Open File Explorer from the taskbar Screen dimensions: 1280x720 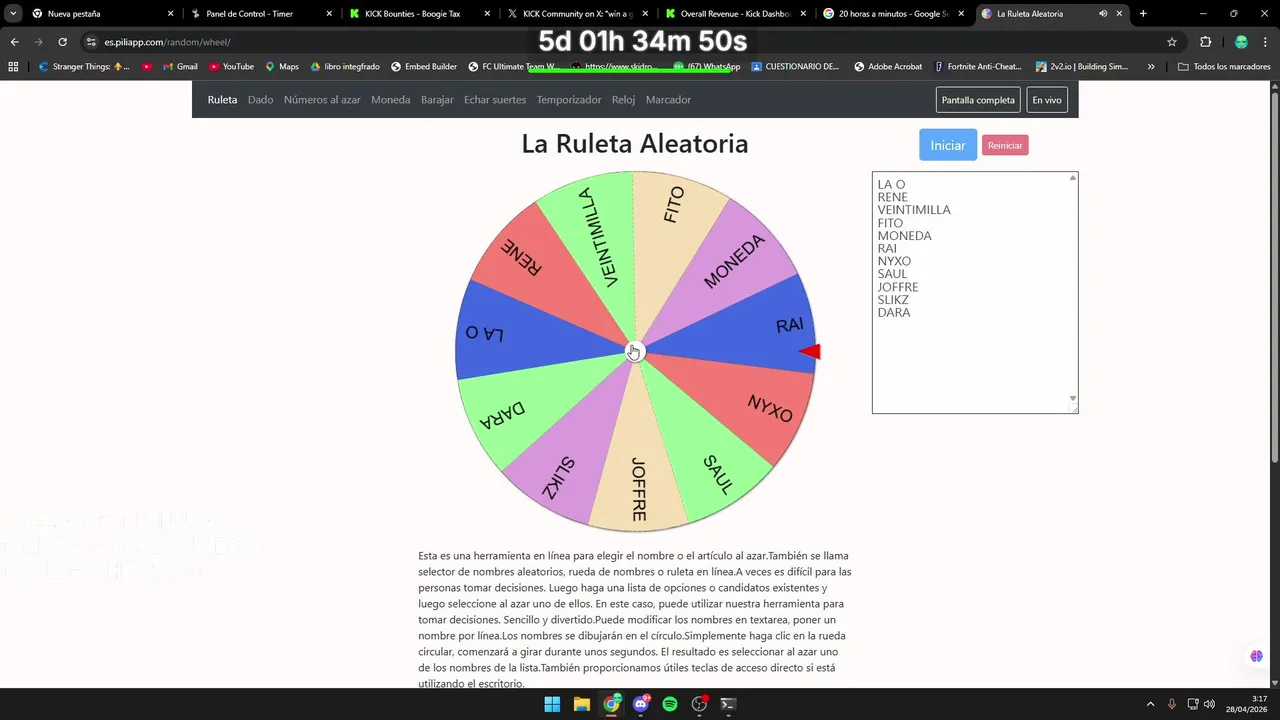click(x=581, y=704)
